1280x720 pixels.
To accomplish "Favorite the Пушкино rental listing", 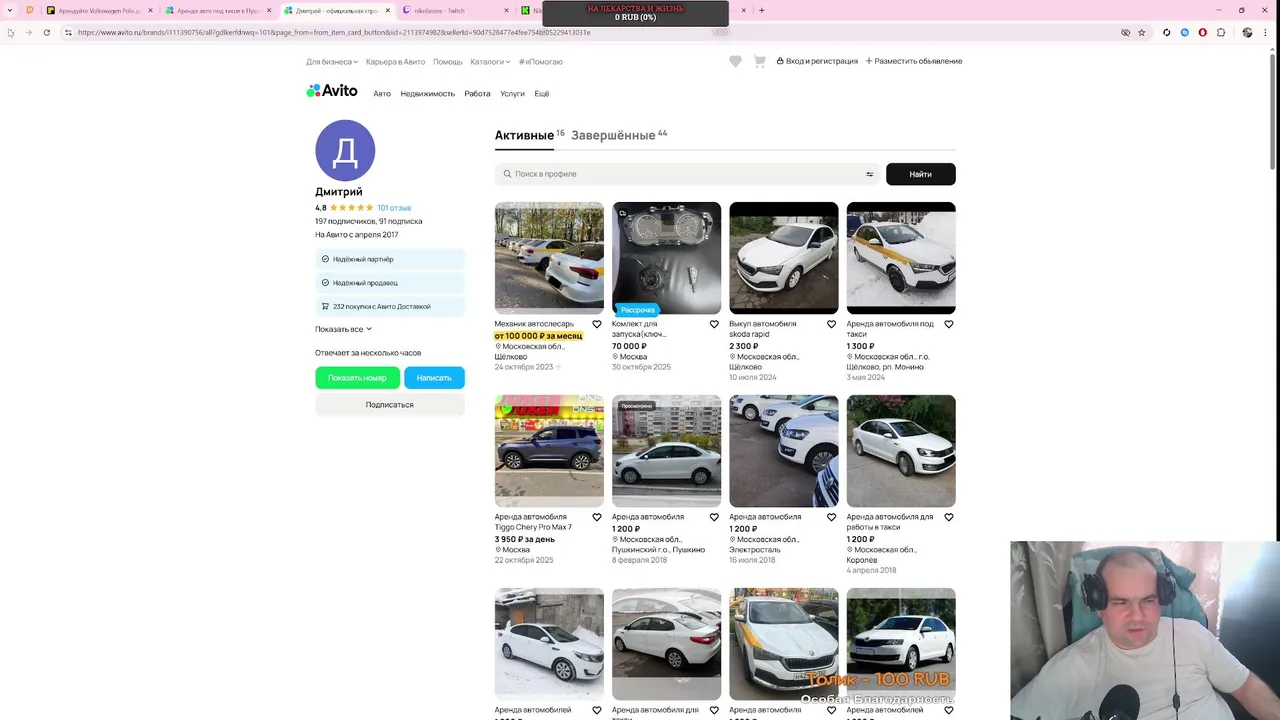I will [714, 517].
